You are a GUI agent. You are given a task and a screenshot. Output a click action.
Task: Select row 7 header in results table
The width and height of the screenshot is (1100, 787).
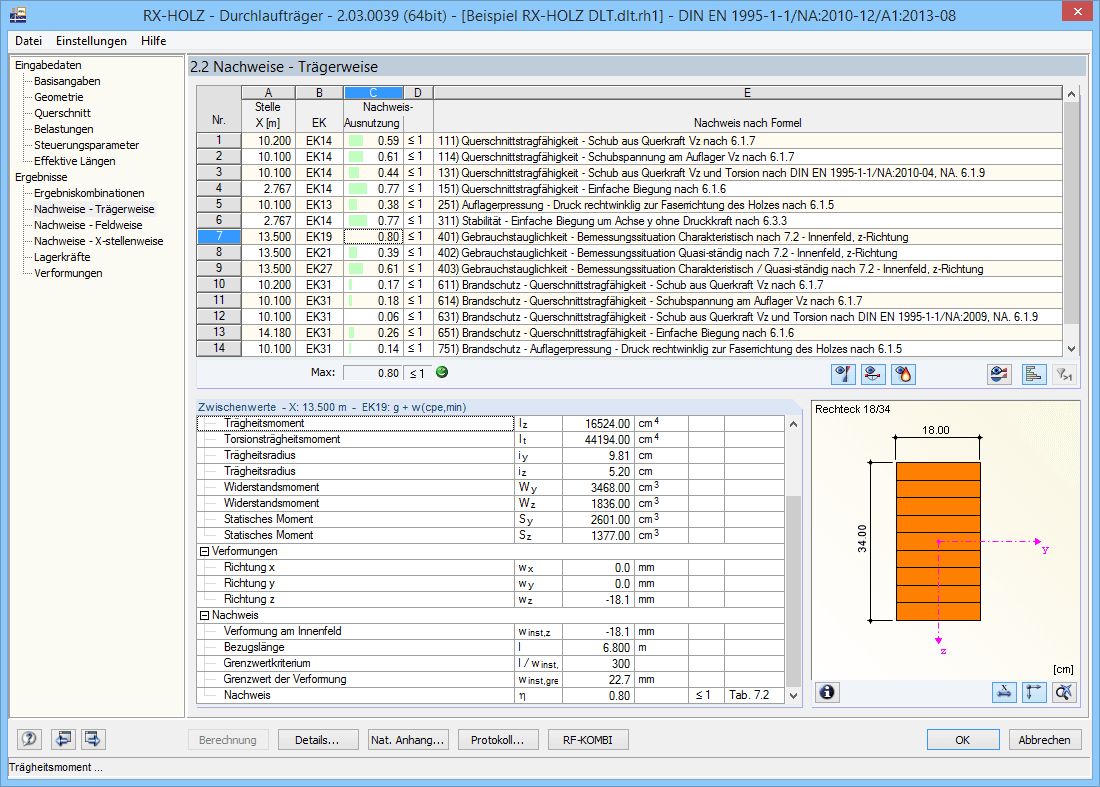[x=219, y=236]
